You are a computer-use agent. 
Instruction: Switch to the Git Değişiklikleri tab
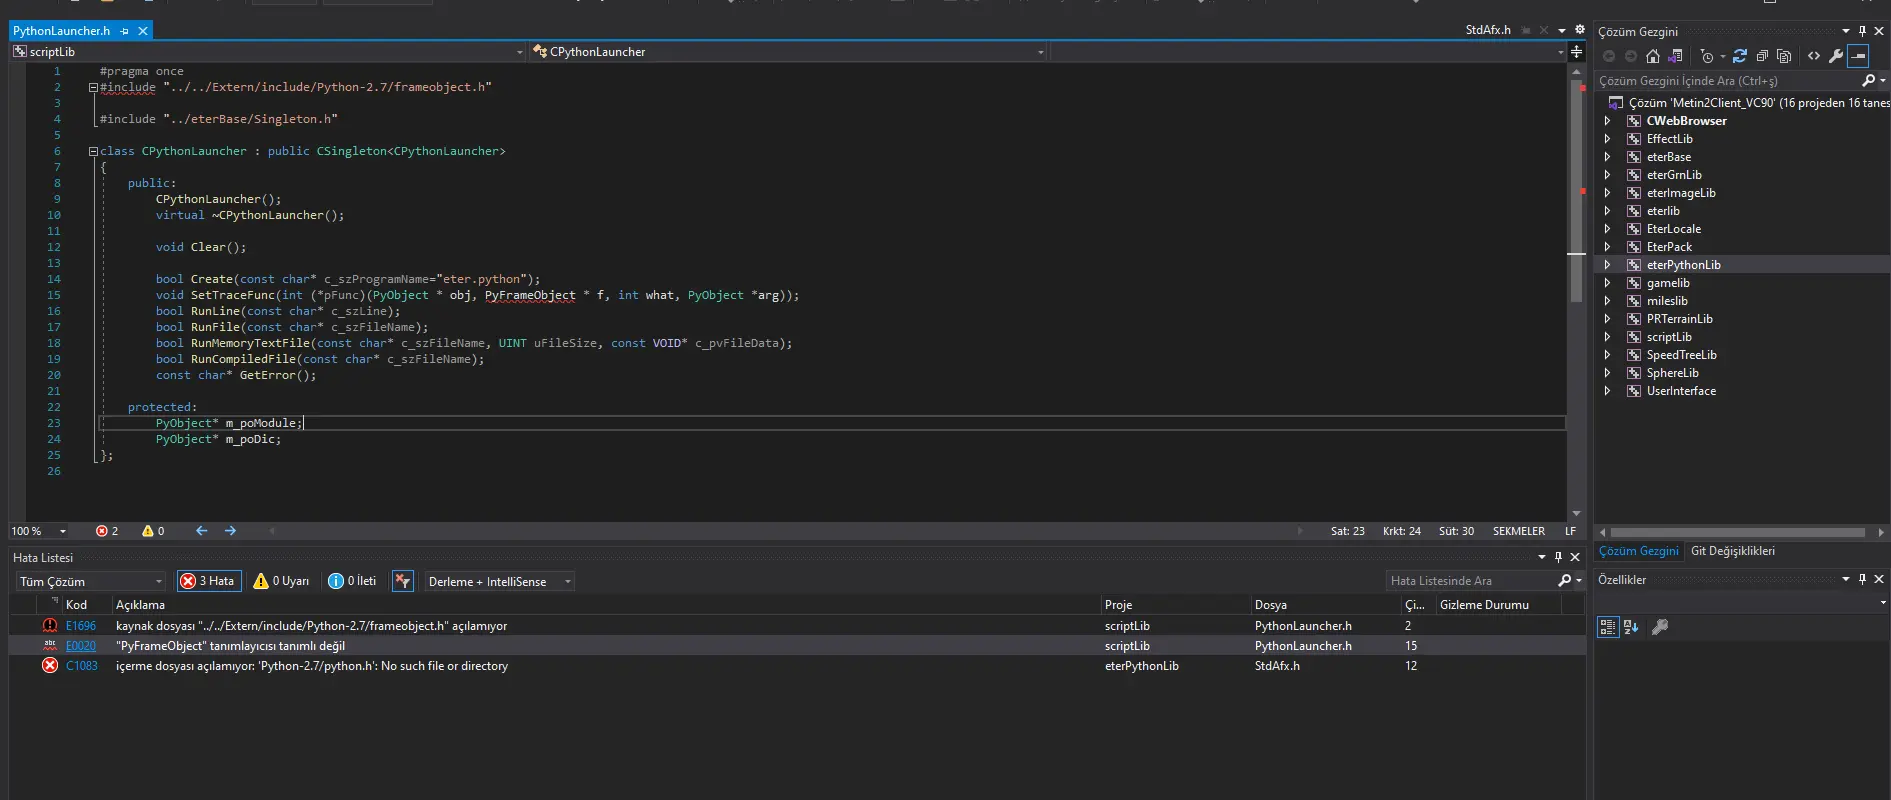[1732, 551]
